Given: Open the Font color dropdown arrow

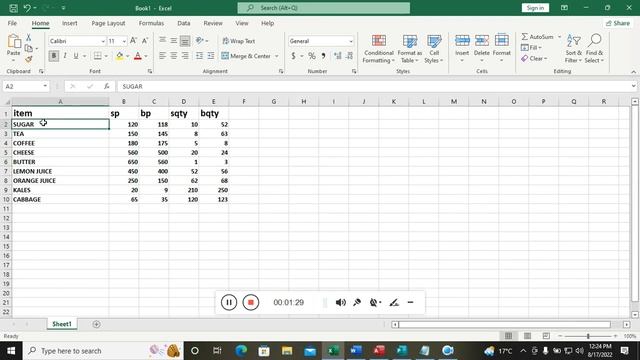Looking at the screenshot, I should tap(146, 56).
